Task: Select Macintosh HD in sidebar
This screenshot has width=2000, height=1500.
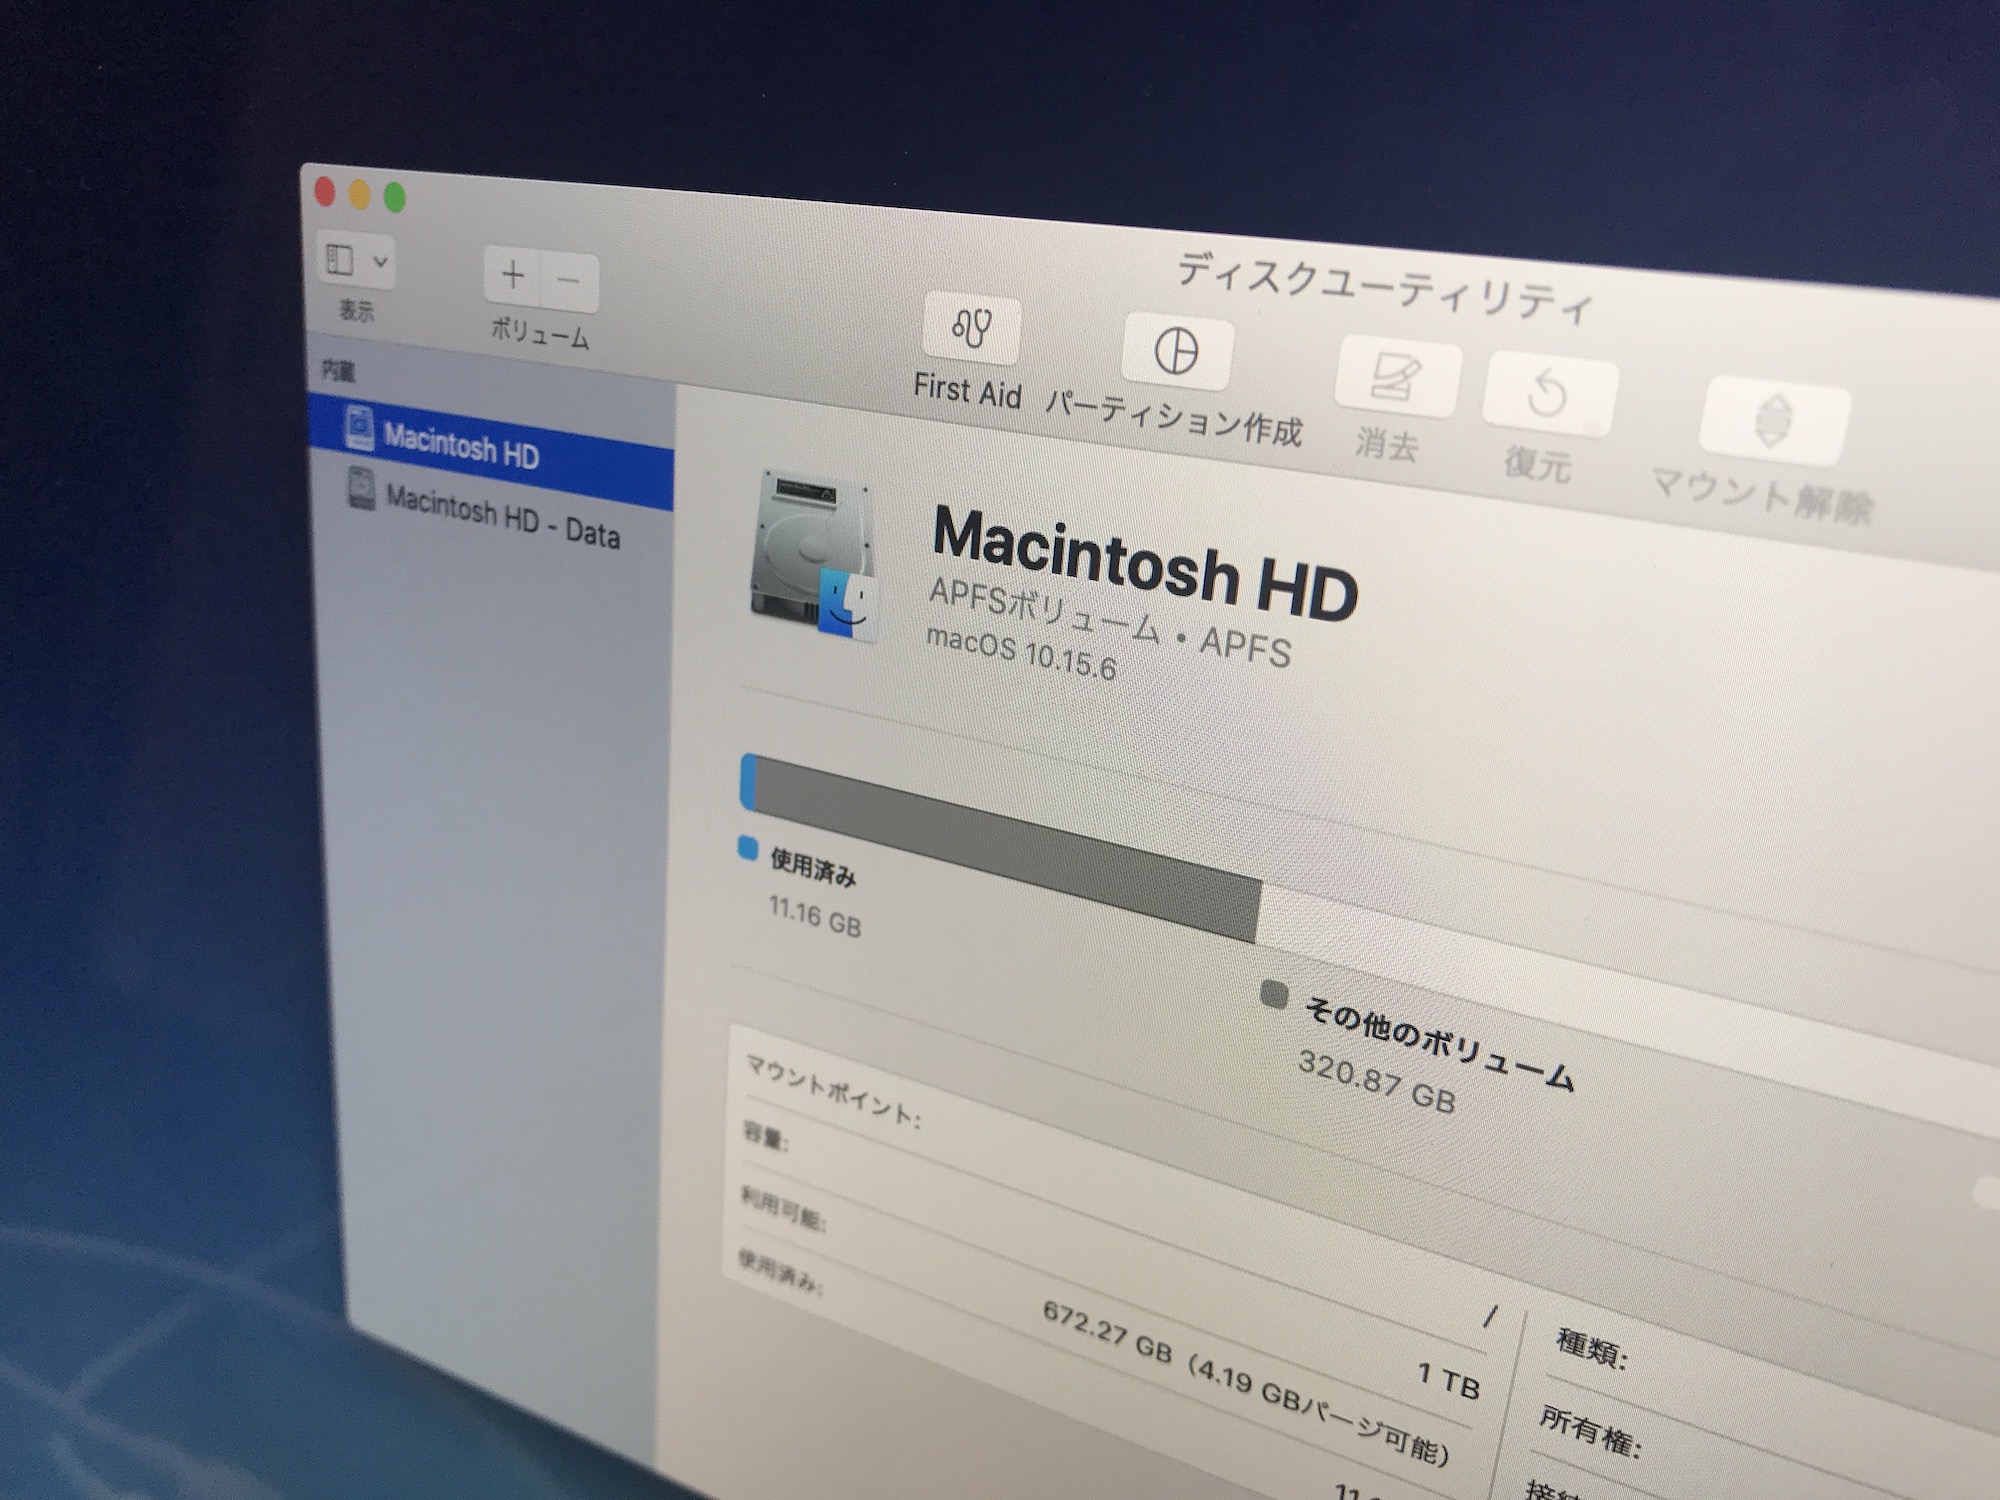Action: click(462, 447)
